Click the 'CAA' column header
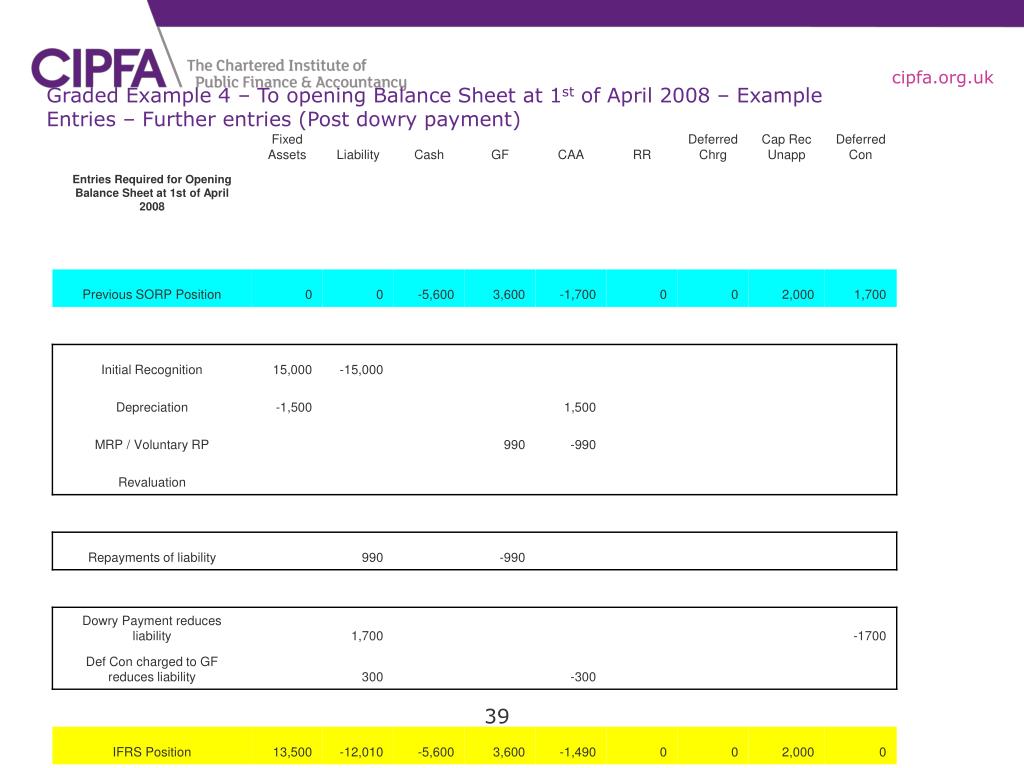The height and width of the screenshot is (768, 1024). point(571,155)
